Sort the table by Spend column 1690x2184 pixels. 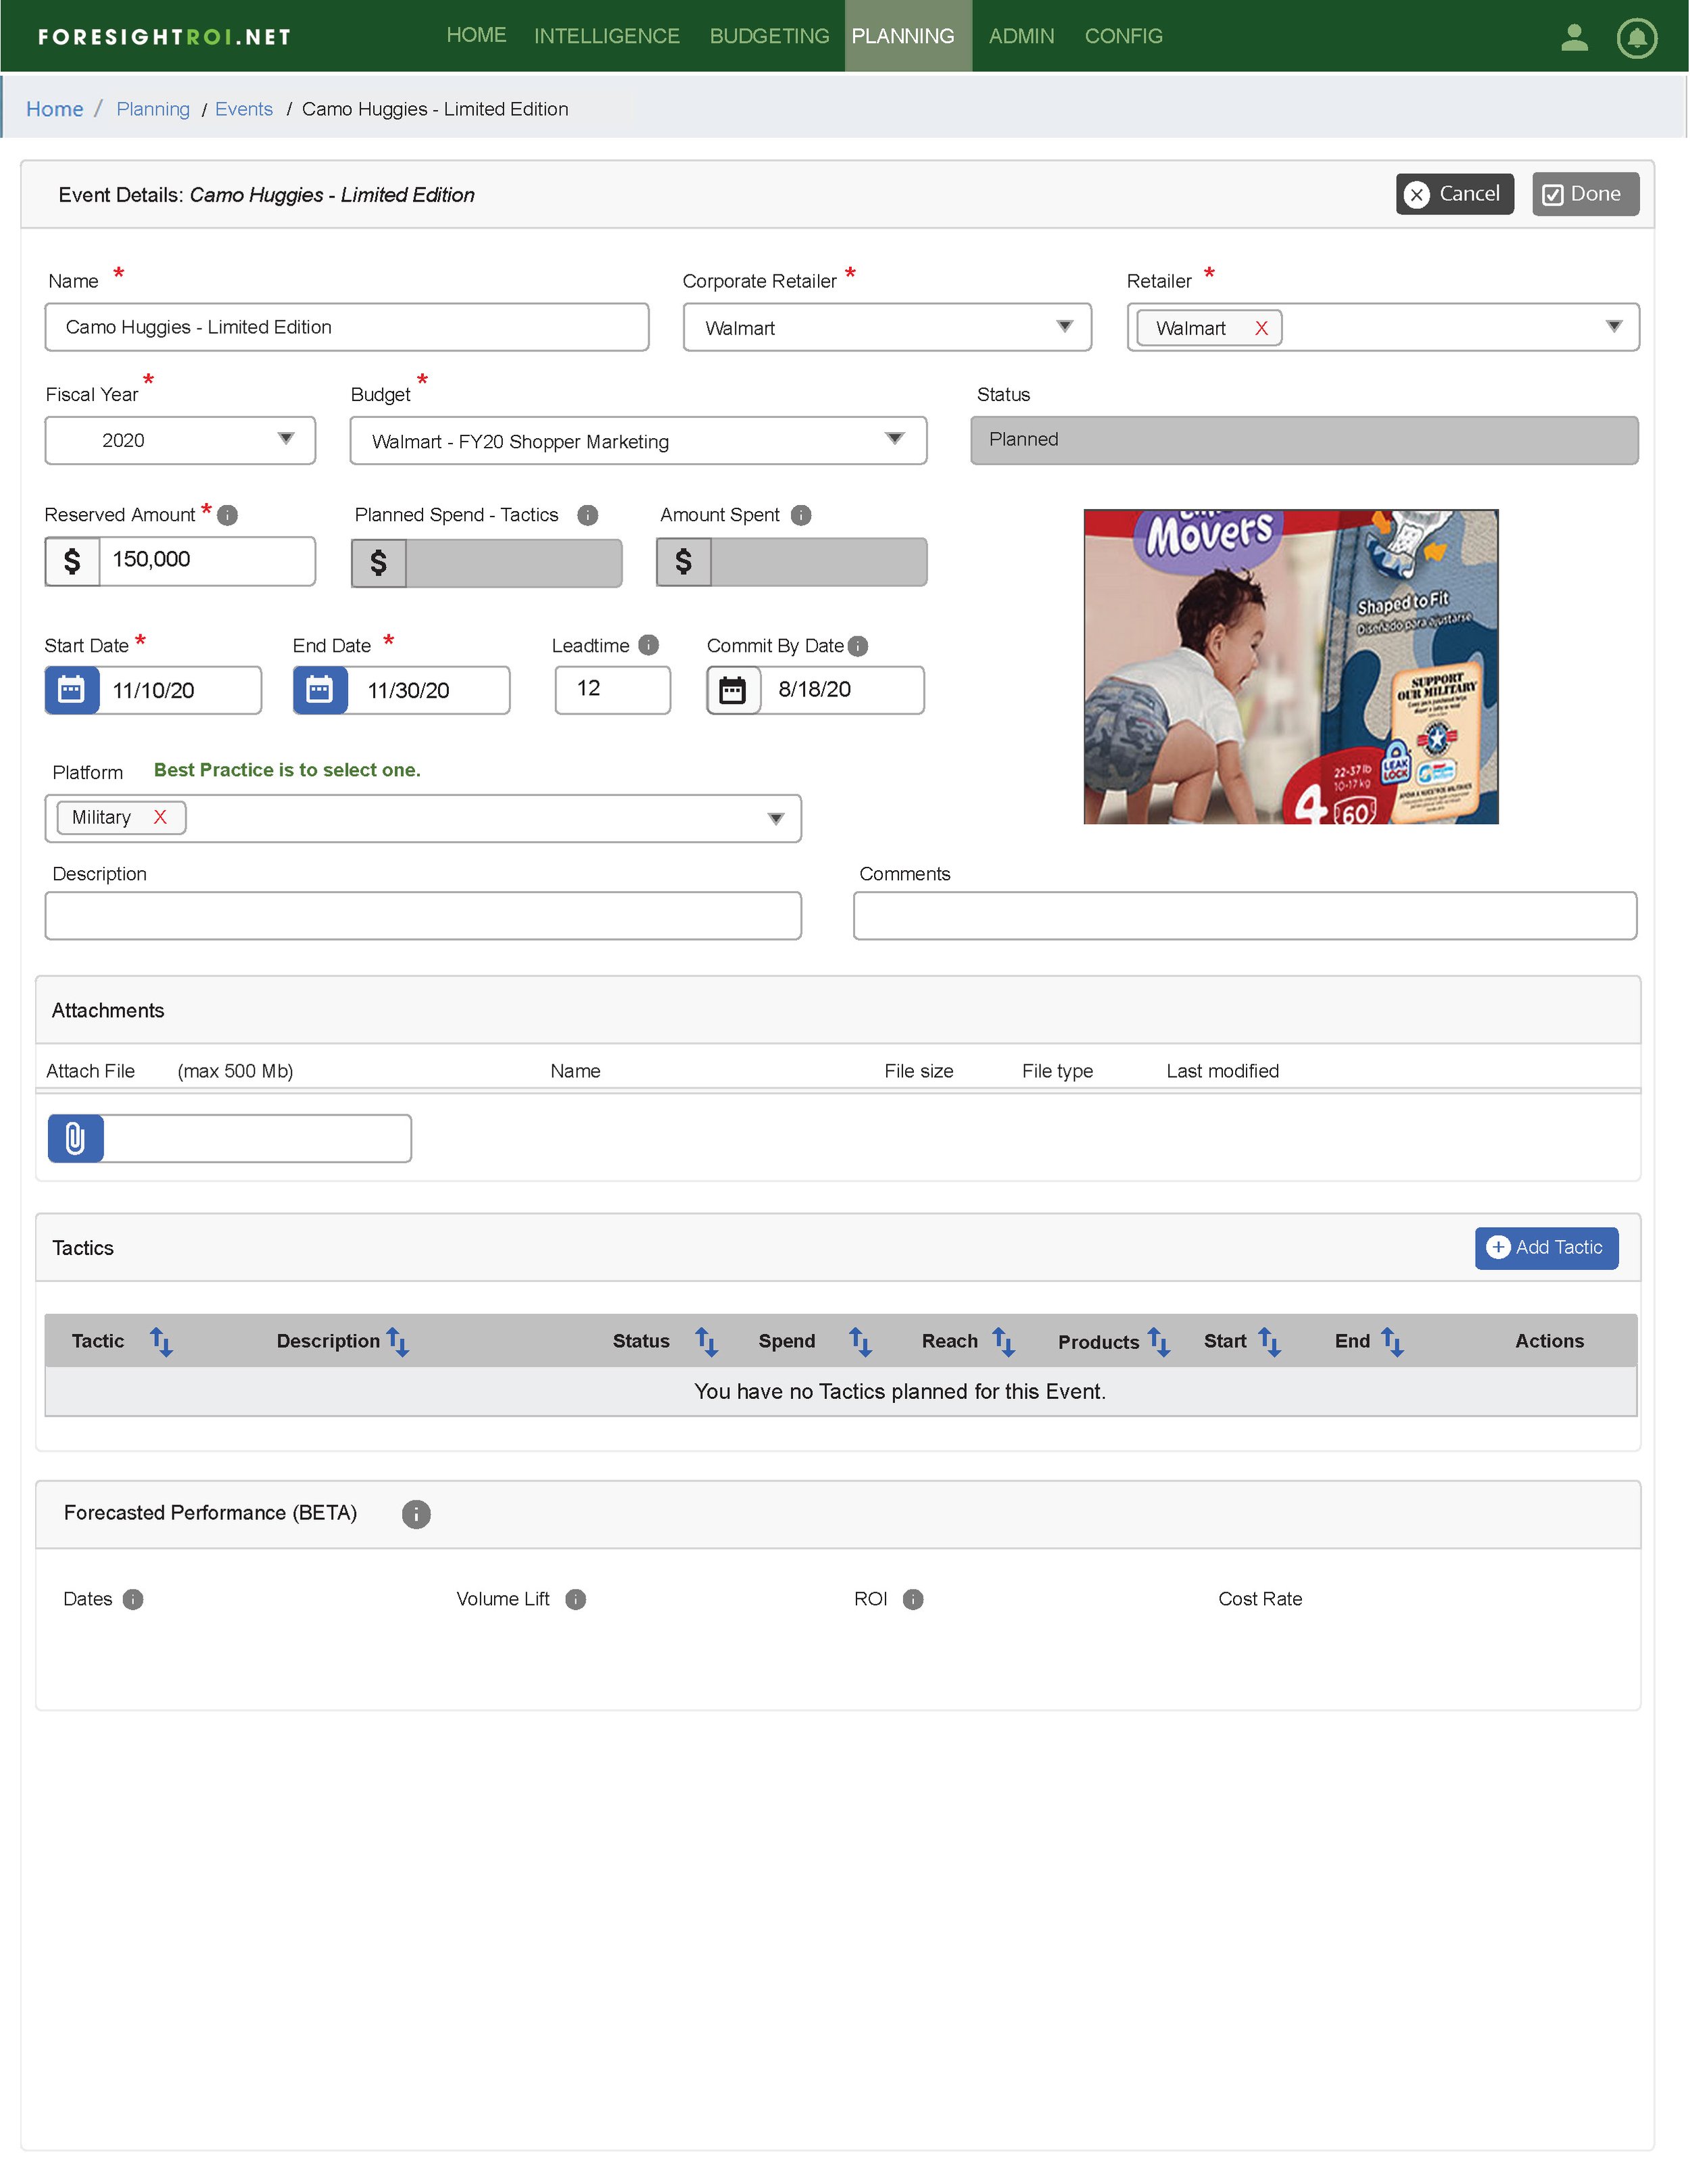pyautogui.click(x=861, y=1341)
